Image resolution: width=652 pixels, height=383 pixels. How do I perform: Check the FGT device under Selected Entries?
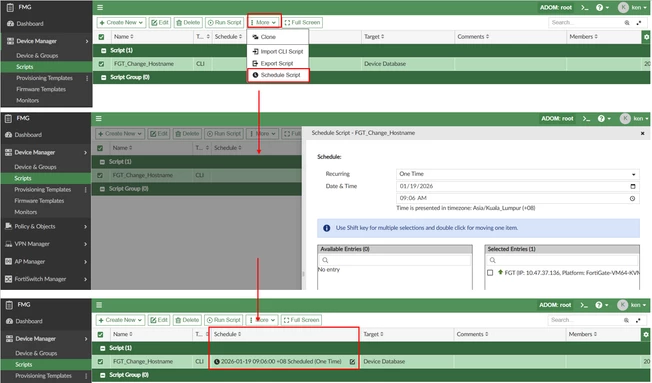coord(490,273)
